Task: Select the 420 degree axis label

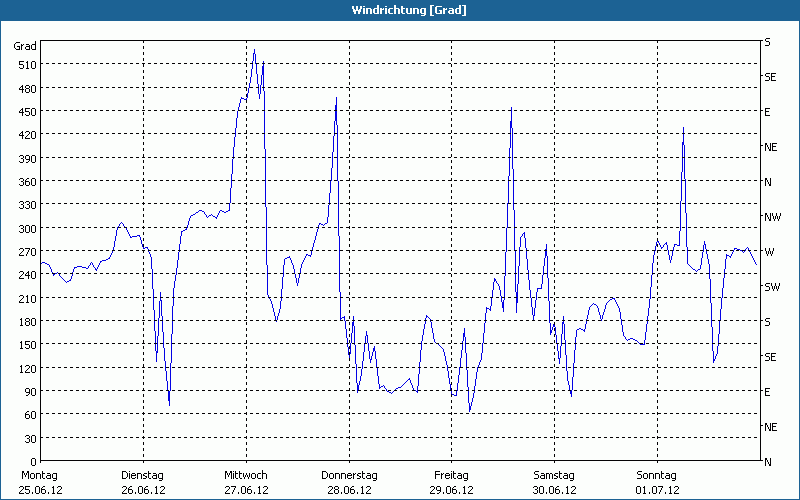Action: pos(27,135)
